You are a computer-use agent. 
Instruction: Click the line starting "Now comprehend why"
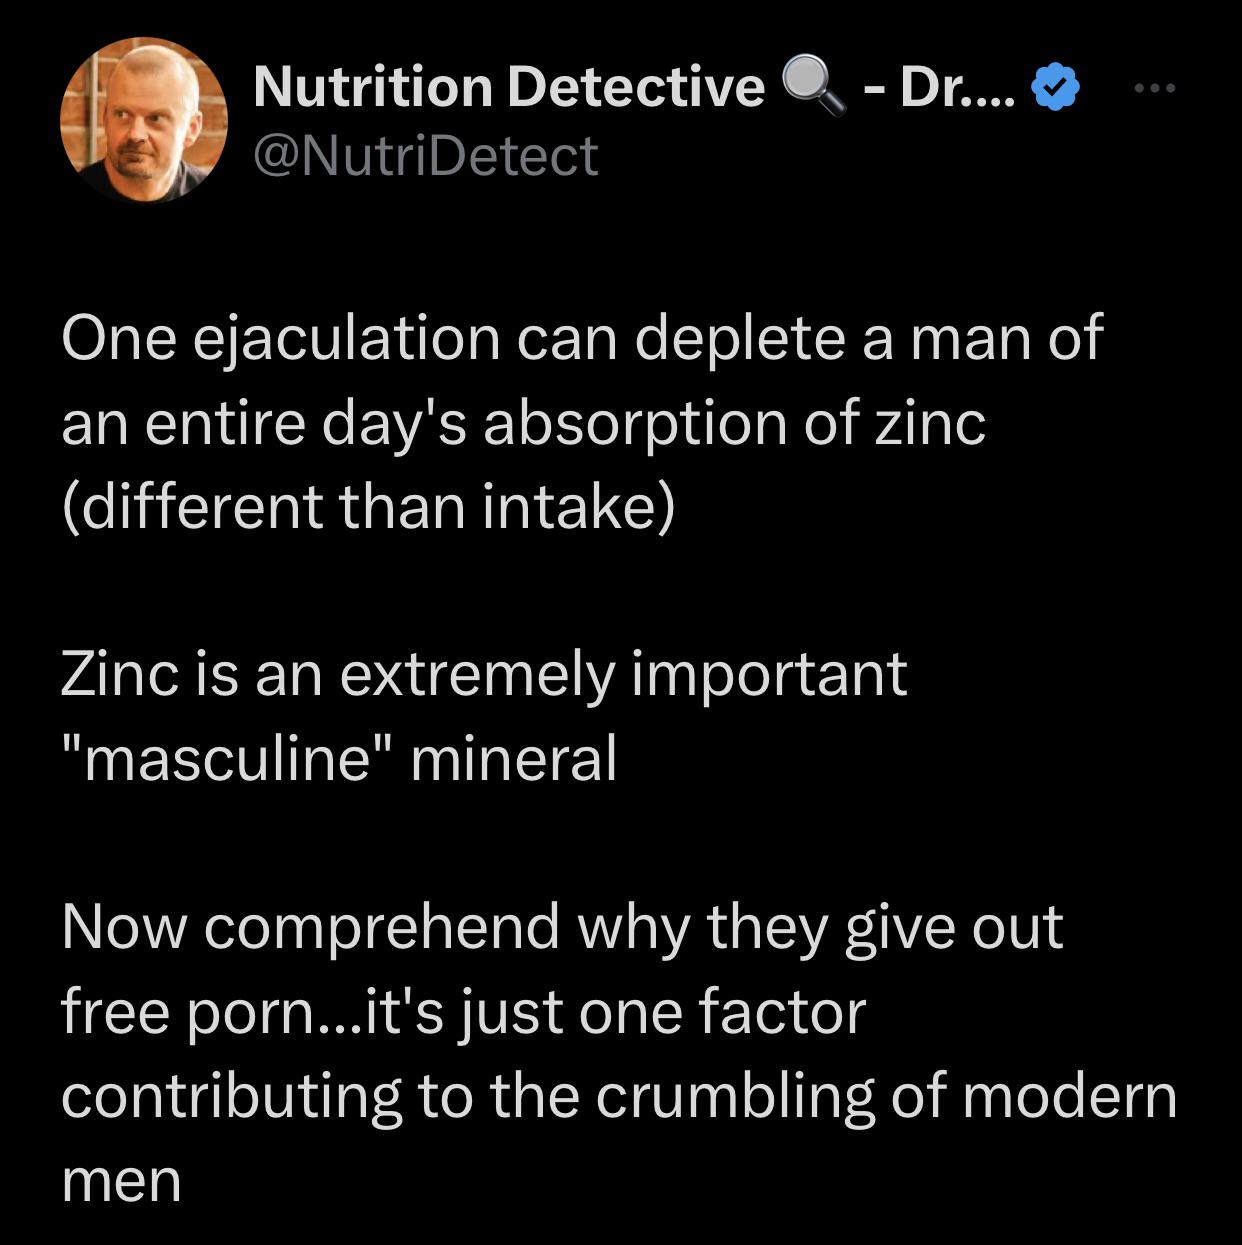click(x=561, y=927)
